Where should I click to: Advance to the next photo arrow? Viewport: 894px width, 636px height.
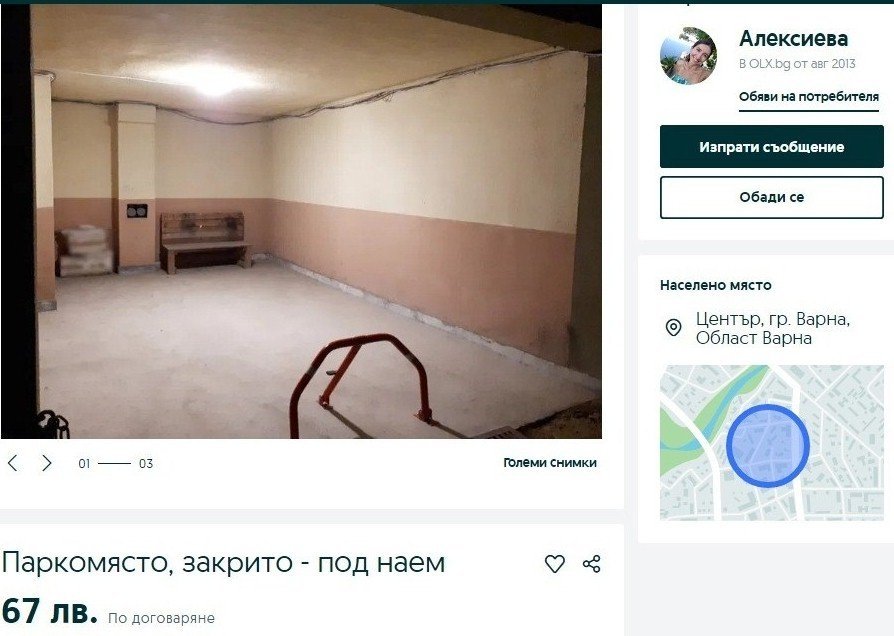[47, 463]
